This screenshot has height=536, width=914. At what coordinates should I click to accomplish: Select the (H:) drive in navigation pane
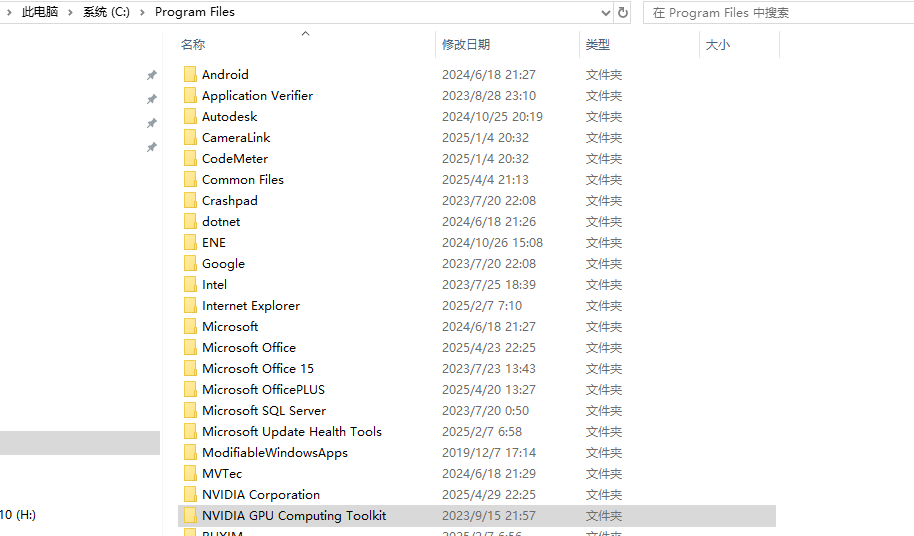point(18,514)
